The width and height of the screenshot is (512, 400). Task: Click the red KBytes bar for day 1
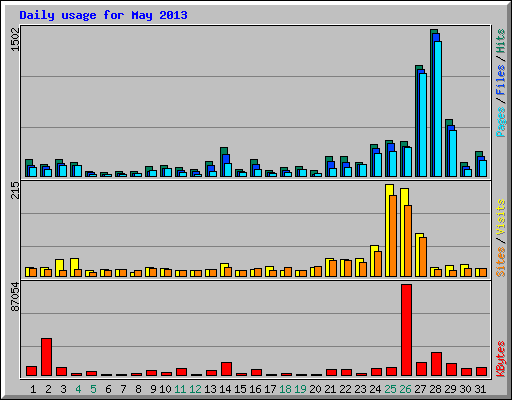[x=31, y=371]
